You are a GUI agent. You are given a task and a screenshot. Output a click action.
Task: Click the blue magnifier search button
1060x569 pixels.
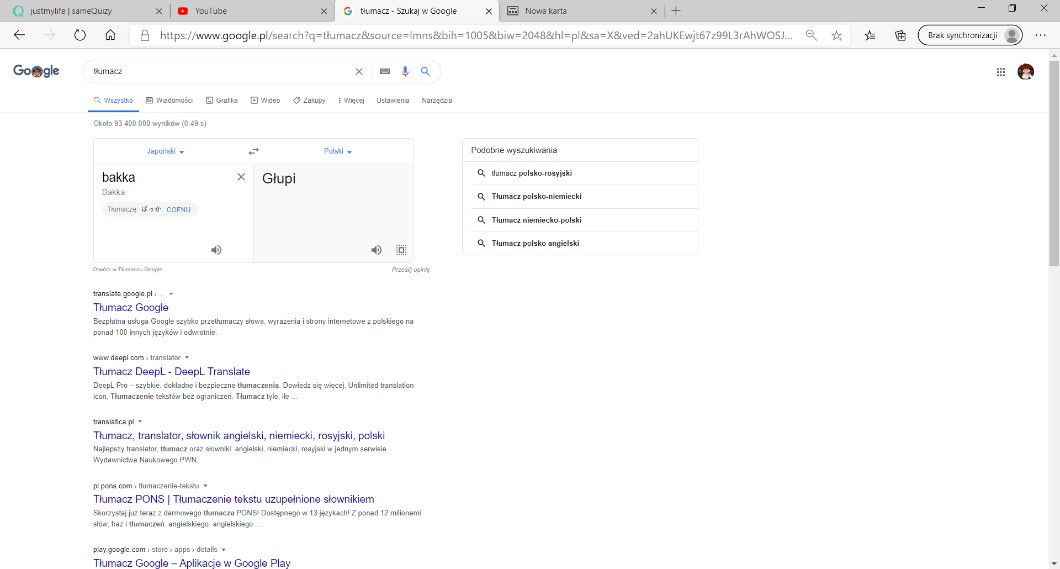pos(425,72)
